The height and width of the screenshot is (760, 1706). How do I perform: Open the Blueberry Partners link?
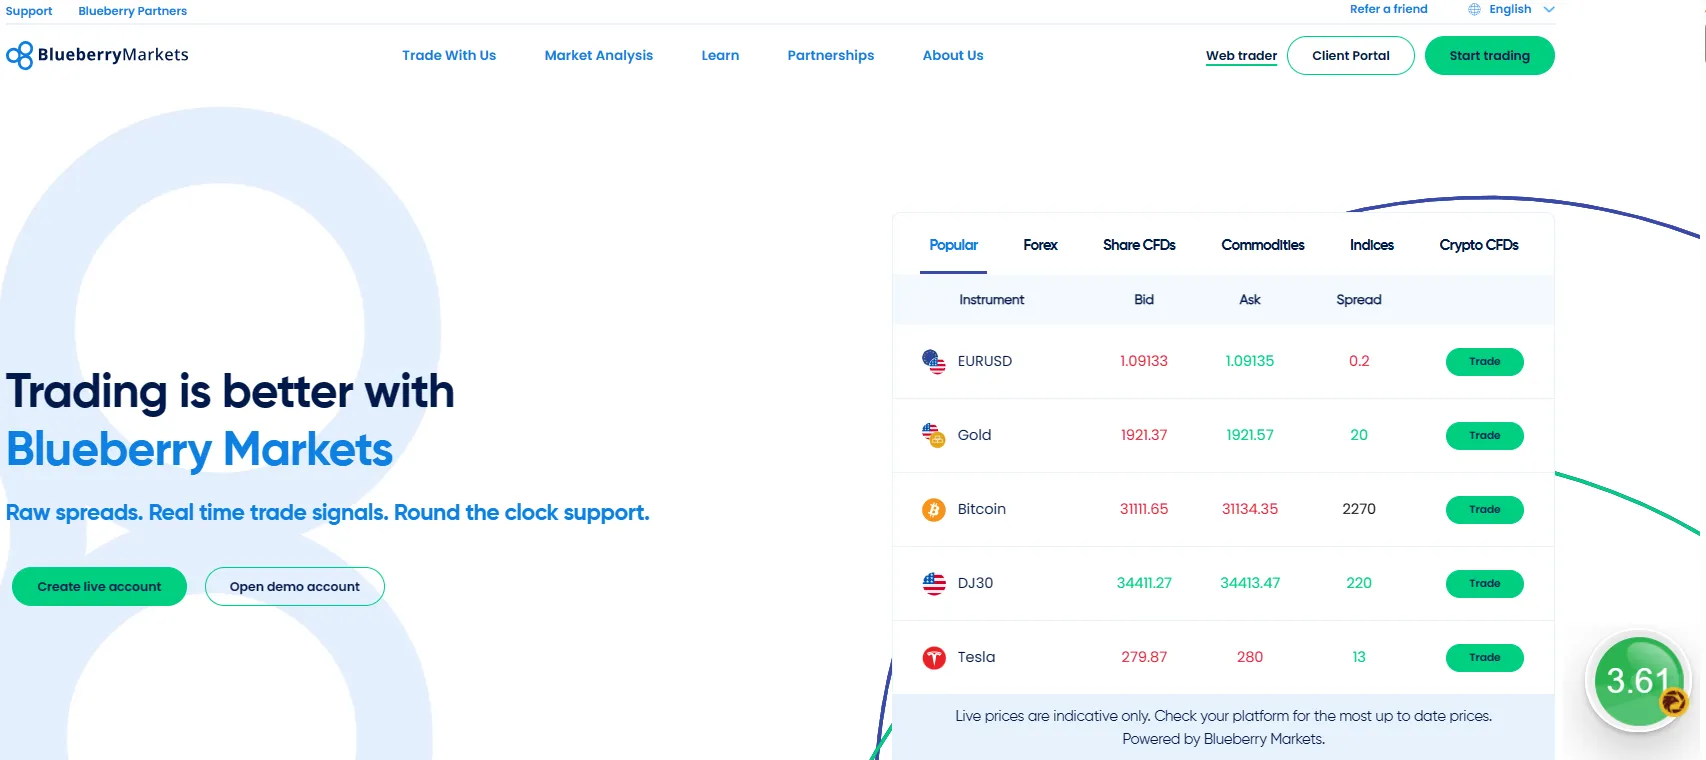point(132,11)
